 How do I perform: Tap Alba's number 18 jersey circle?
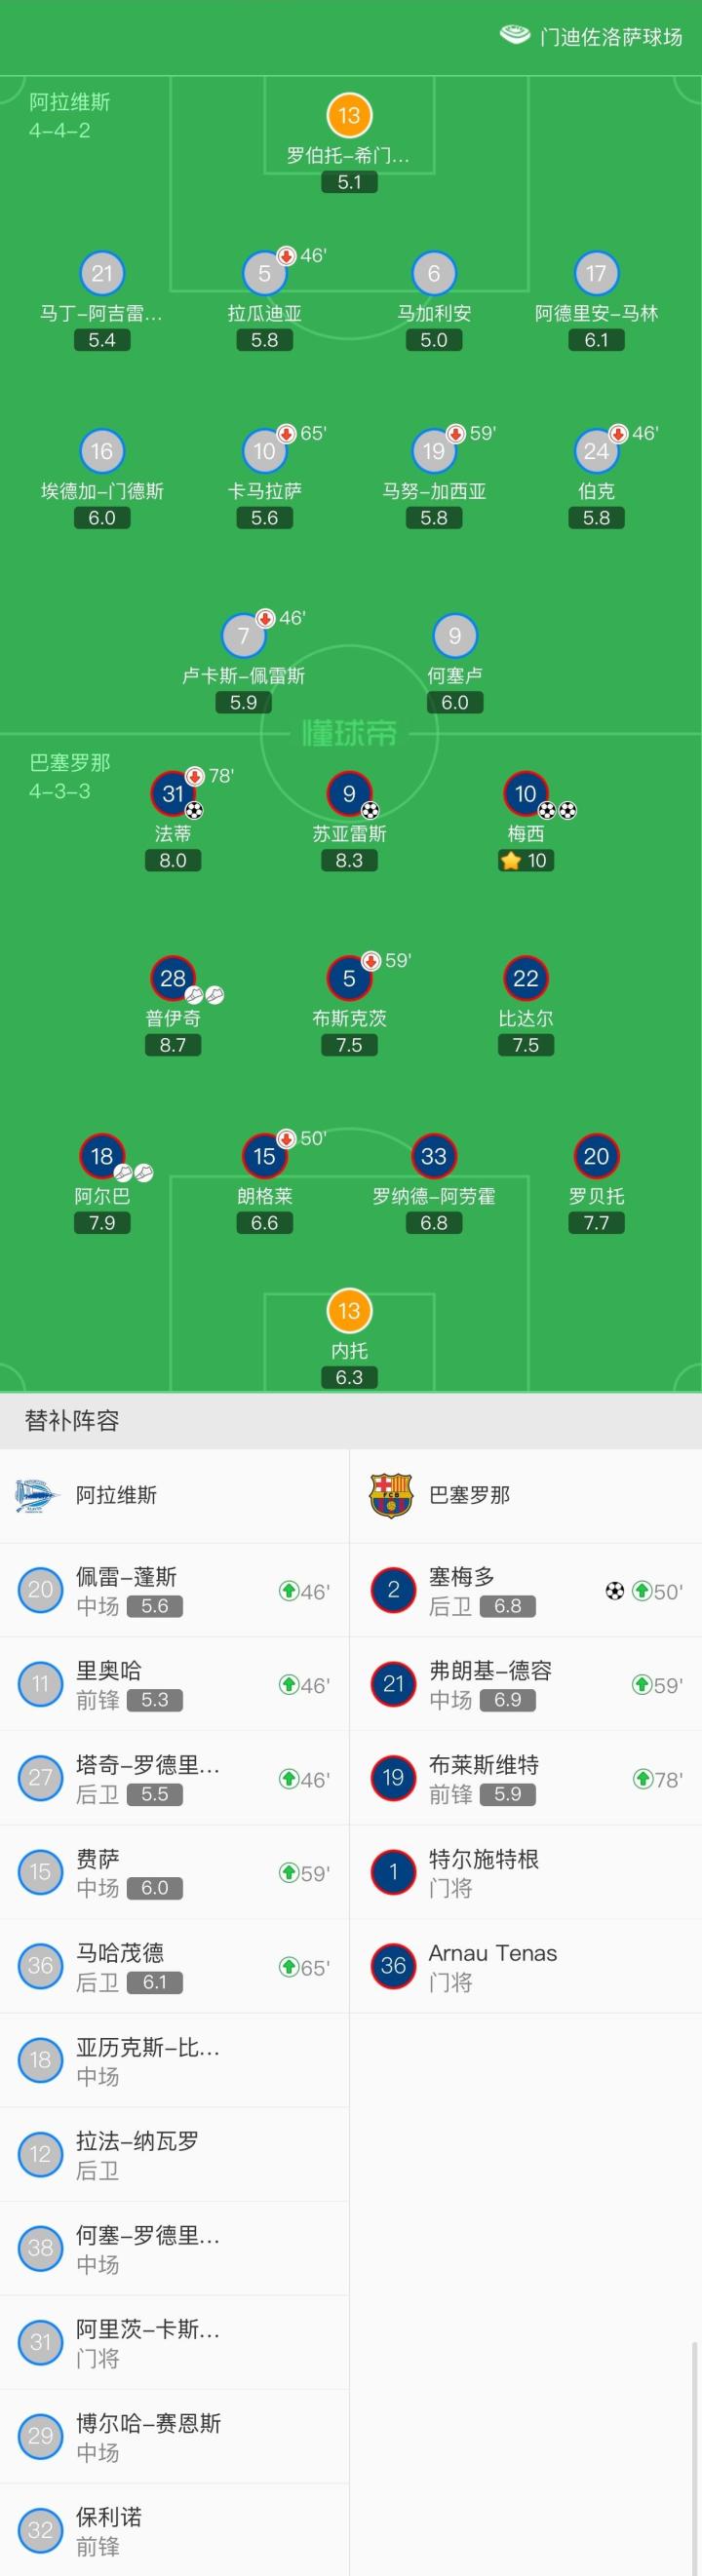[102, 1157]
